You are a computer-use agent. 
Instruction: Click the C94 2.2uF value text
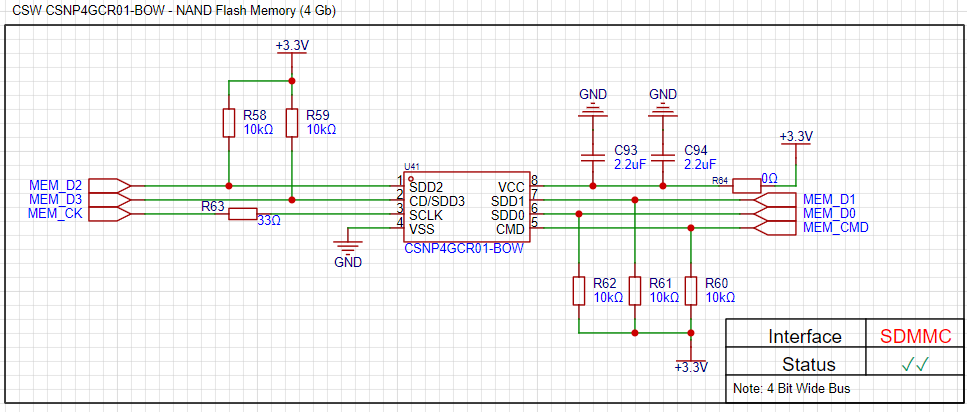point(700,164)
